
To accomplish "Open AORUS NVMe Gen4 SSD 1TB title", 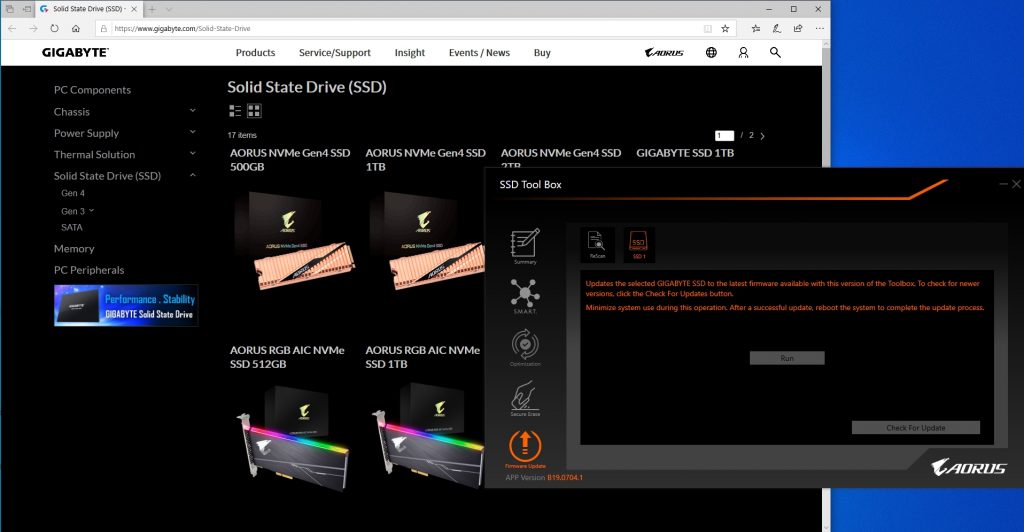I will click(425, 159).
